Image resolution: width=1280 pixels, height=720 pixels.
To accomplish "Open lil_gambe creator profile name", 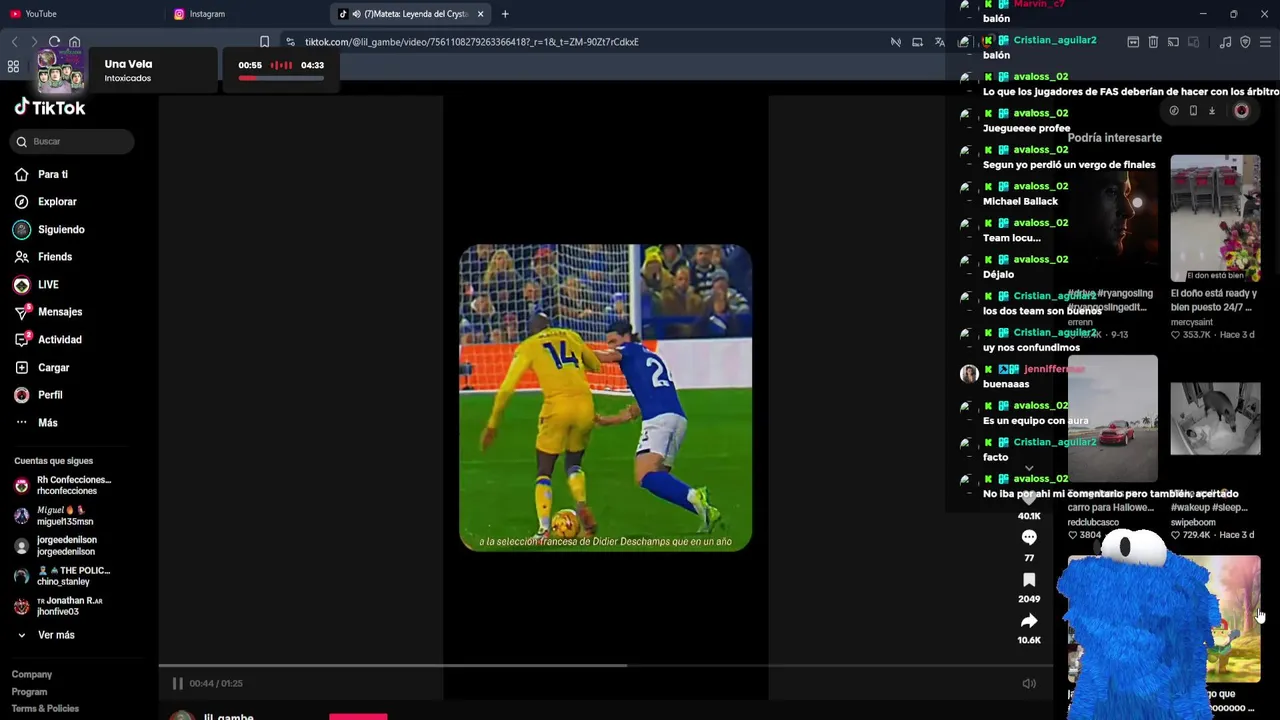I will coord(229,716).
